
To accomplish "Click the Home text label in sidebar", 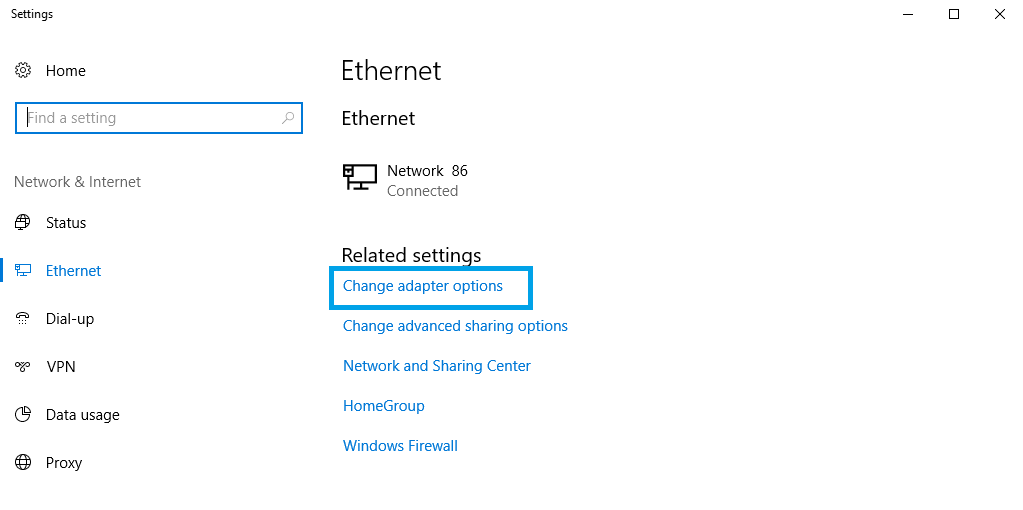I will [66, 71].
